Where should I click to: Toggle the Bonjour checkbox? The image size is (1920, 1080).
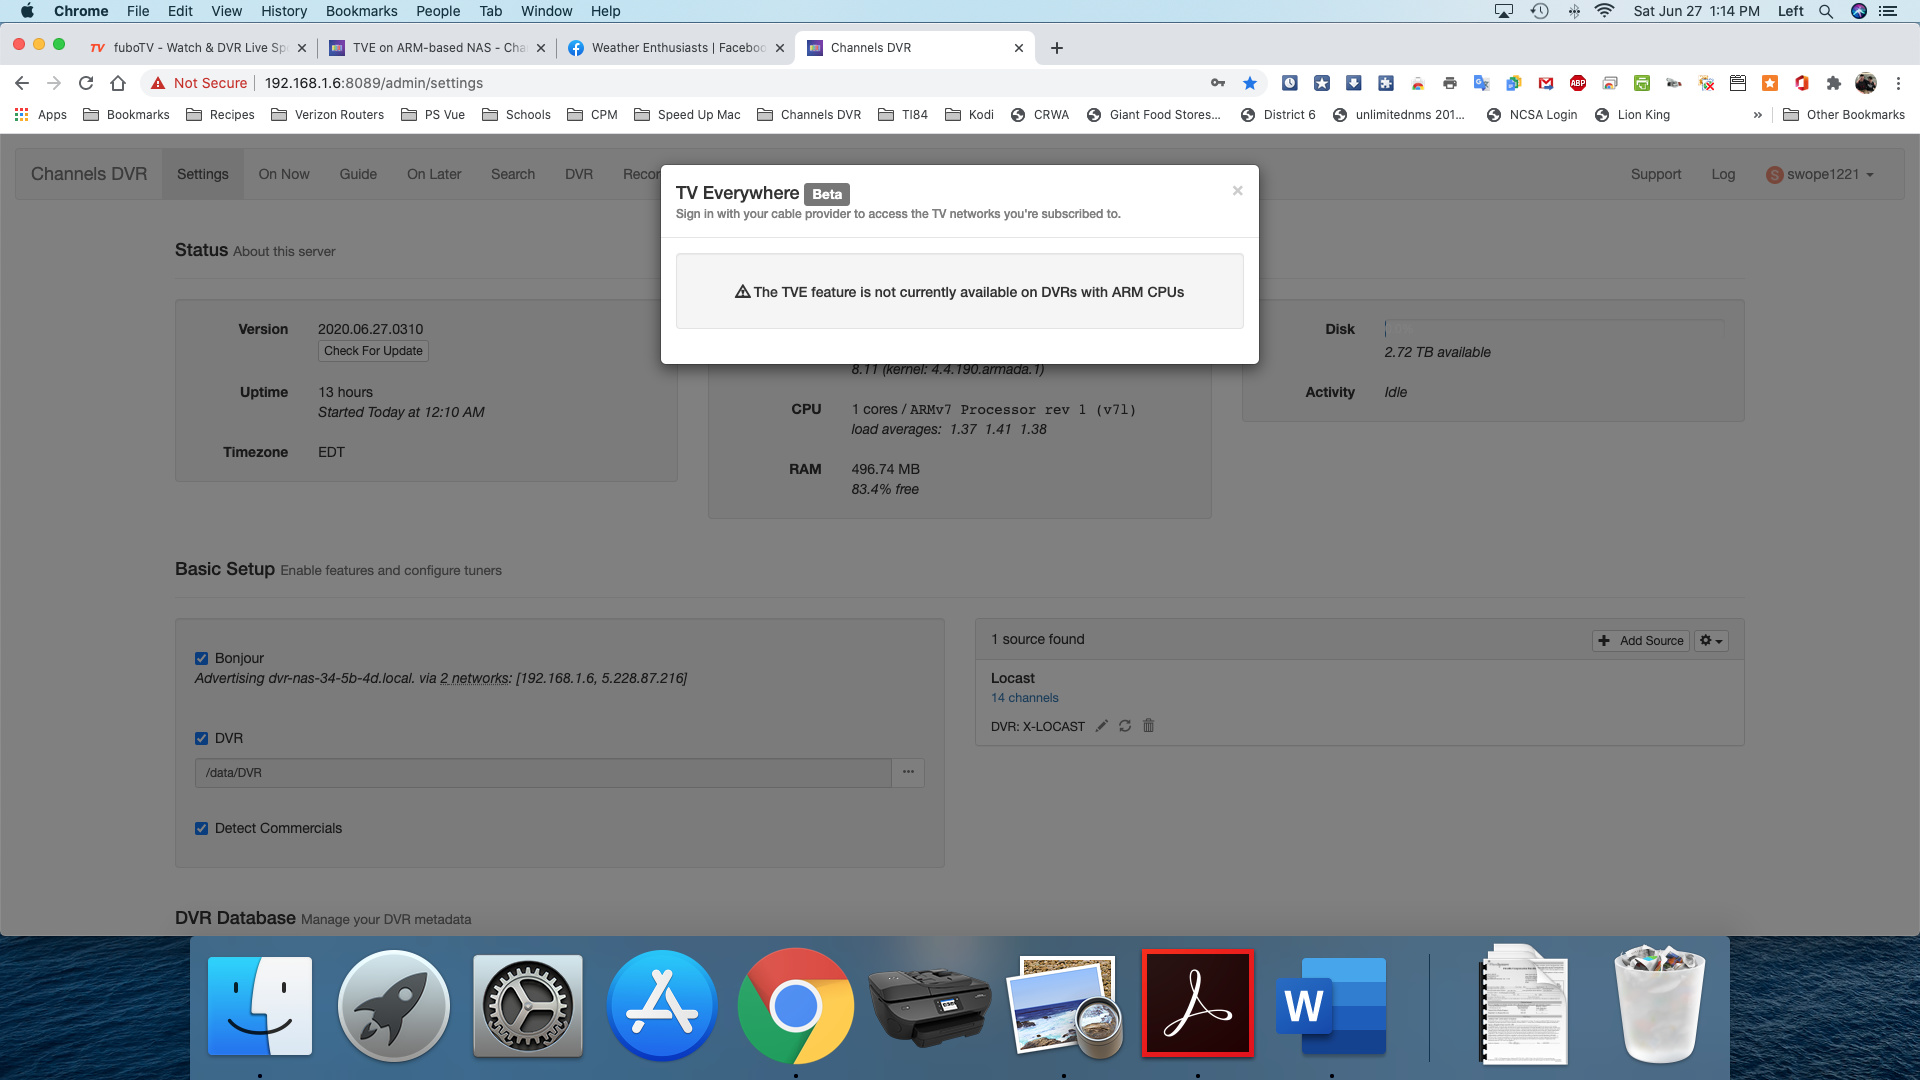pos(201,658)
